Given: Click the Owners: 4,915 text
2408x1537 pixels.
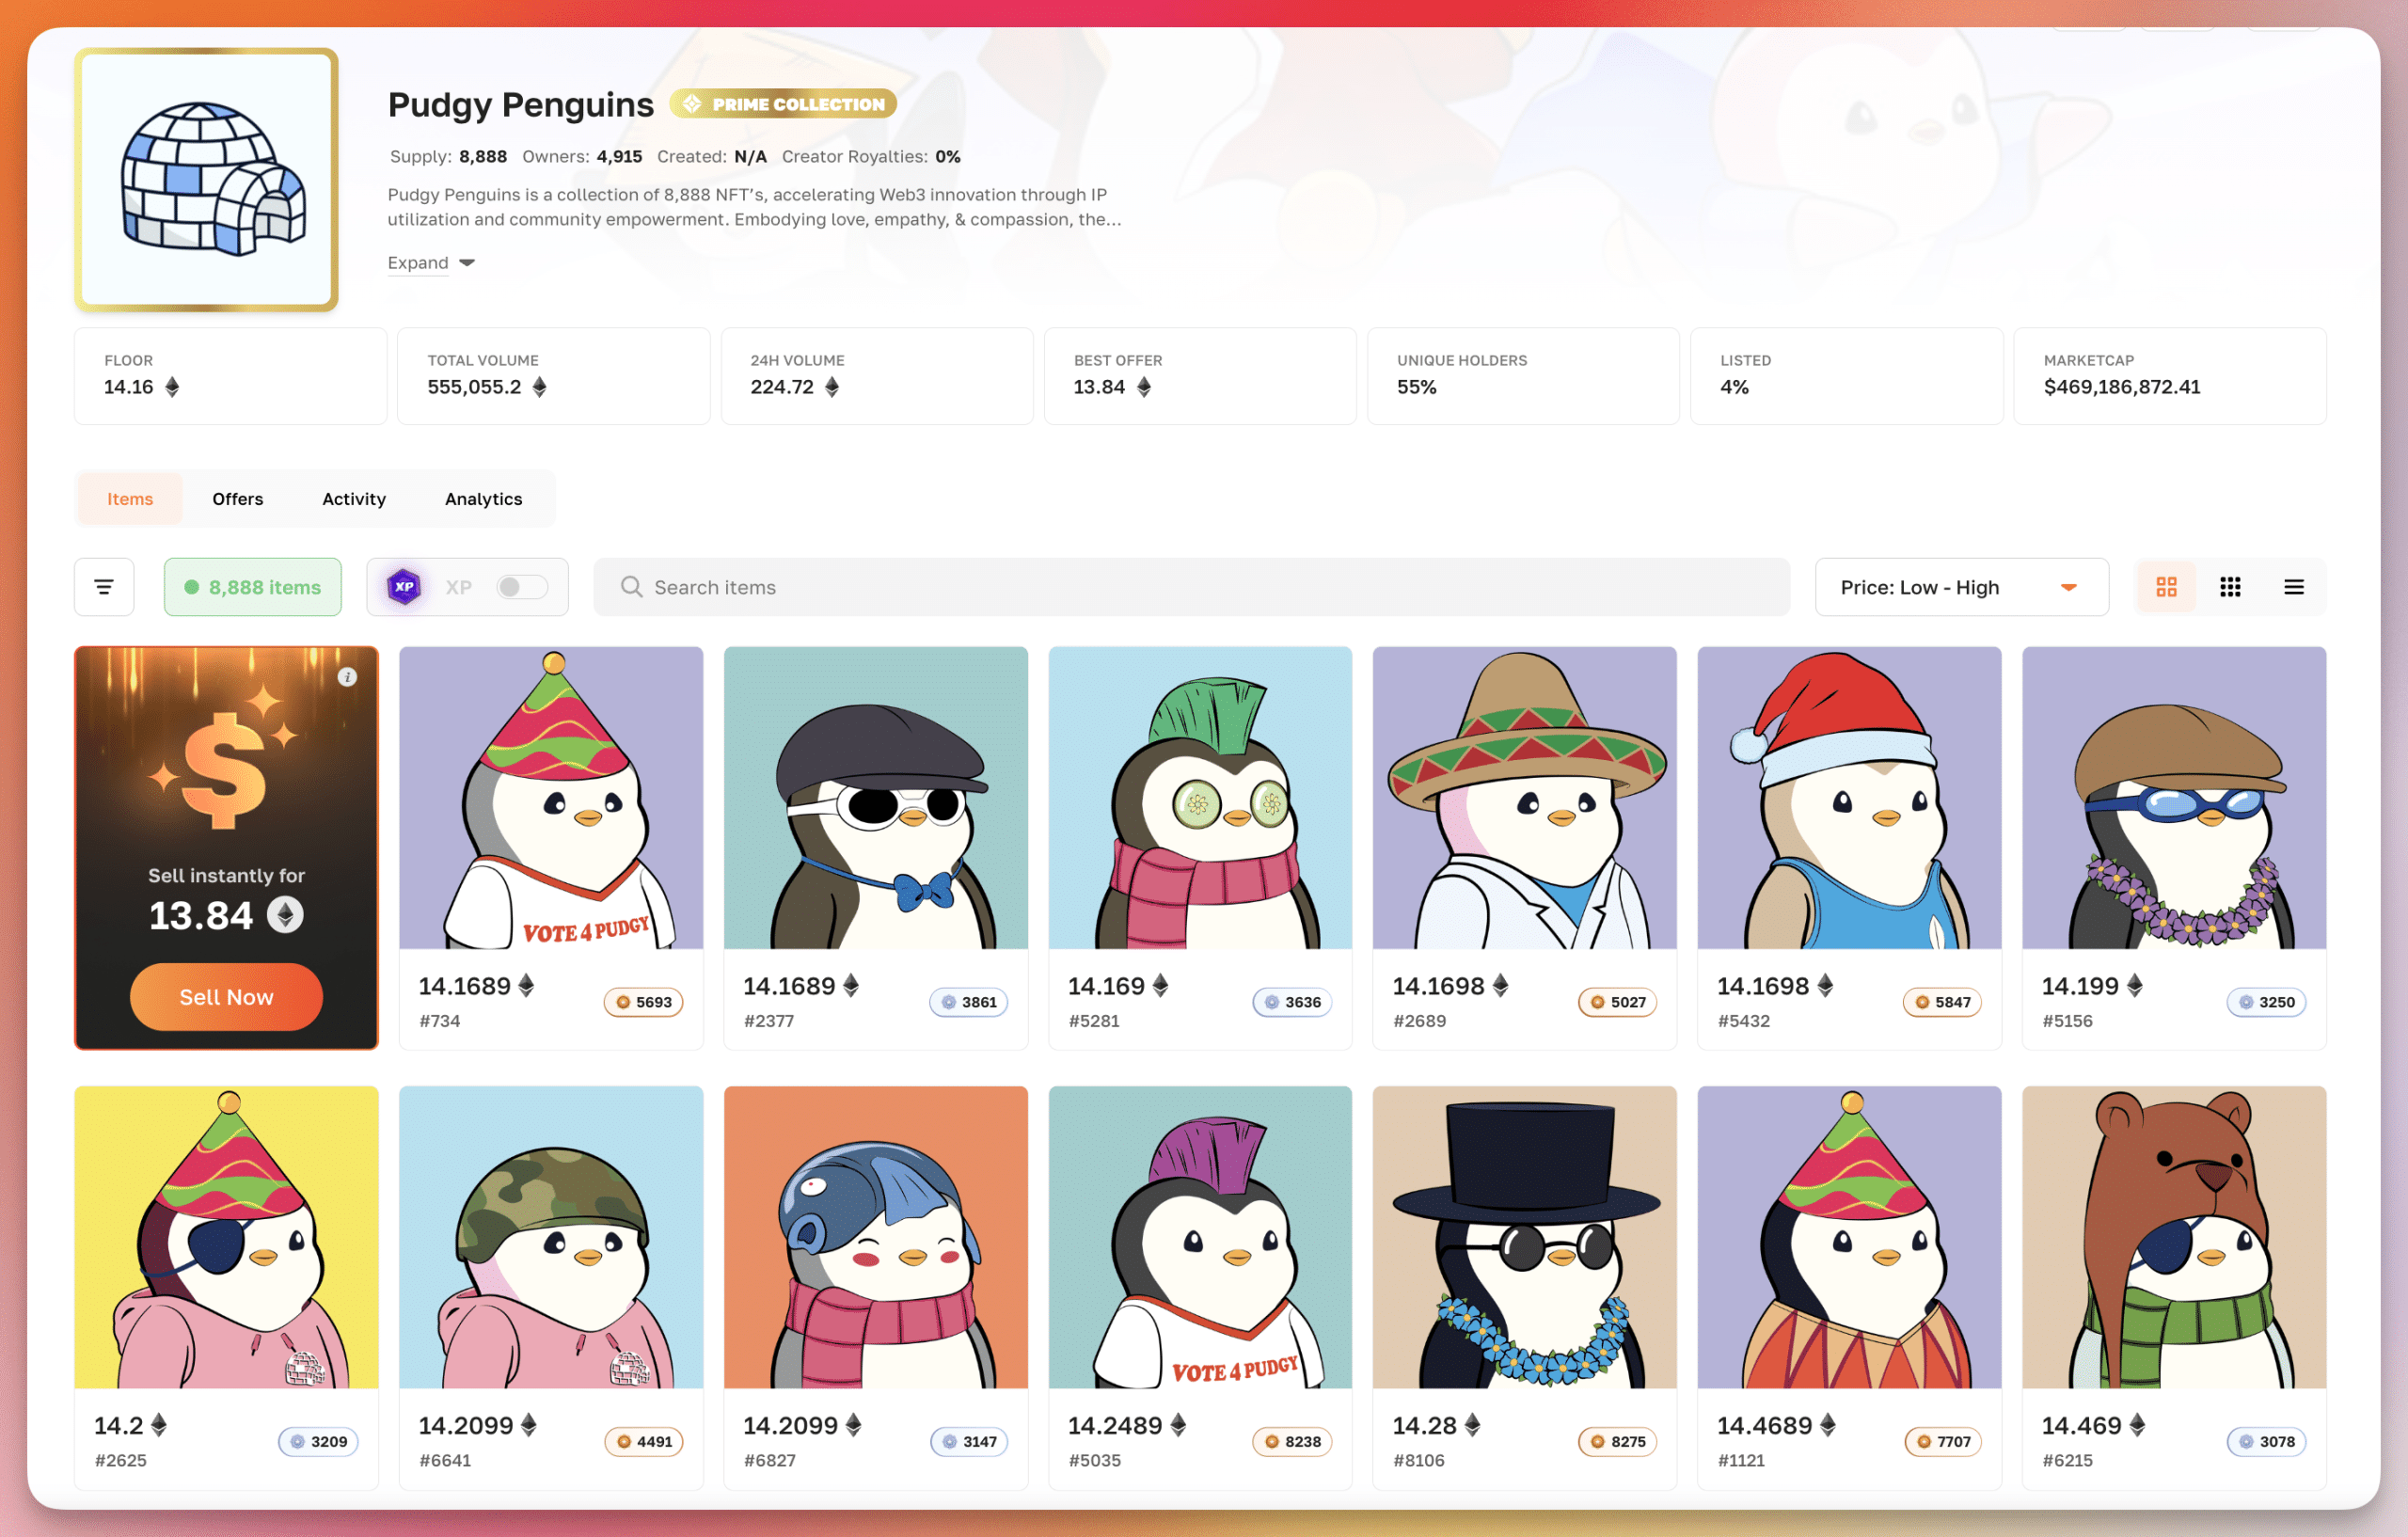Looking at the screenshot, I should pos(582,157).
